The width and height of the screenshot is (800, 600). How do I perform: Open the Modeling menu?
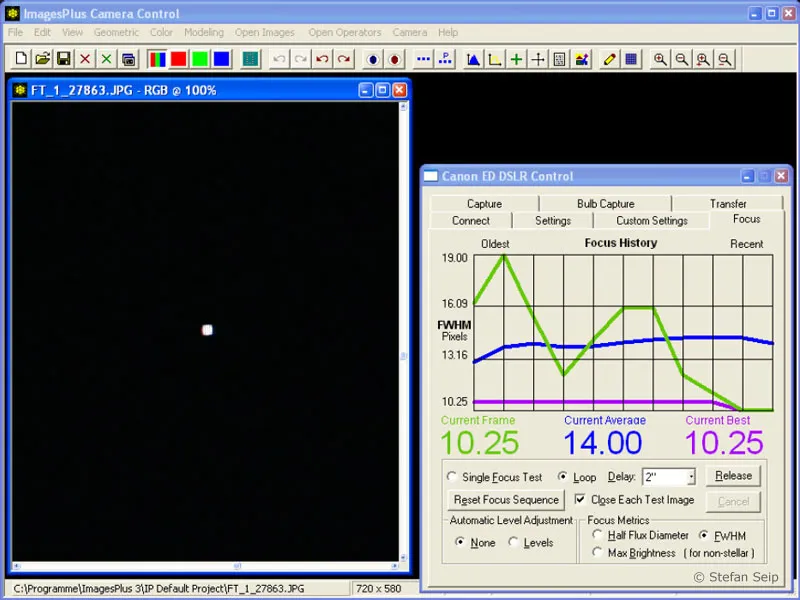point(204,32)
